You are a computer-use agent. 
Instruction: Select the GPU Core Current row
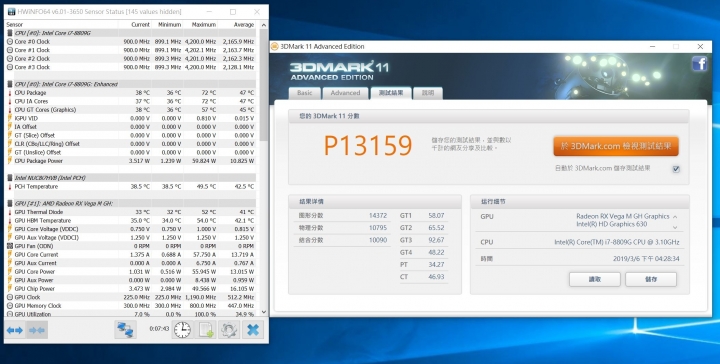[x=130, y=254]
